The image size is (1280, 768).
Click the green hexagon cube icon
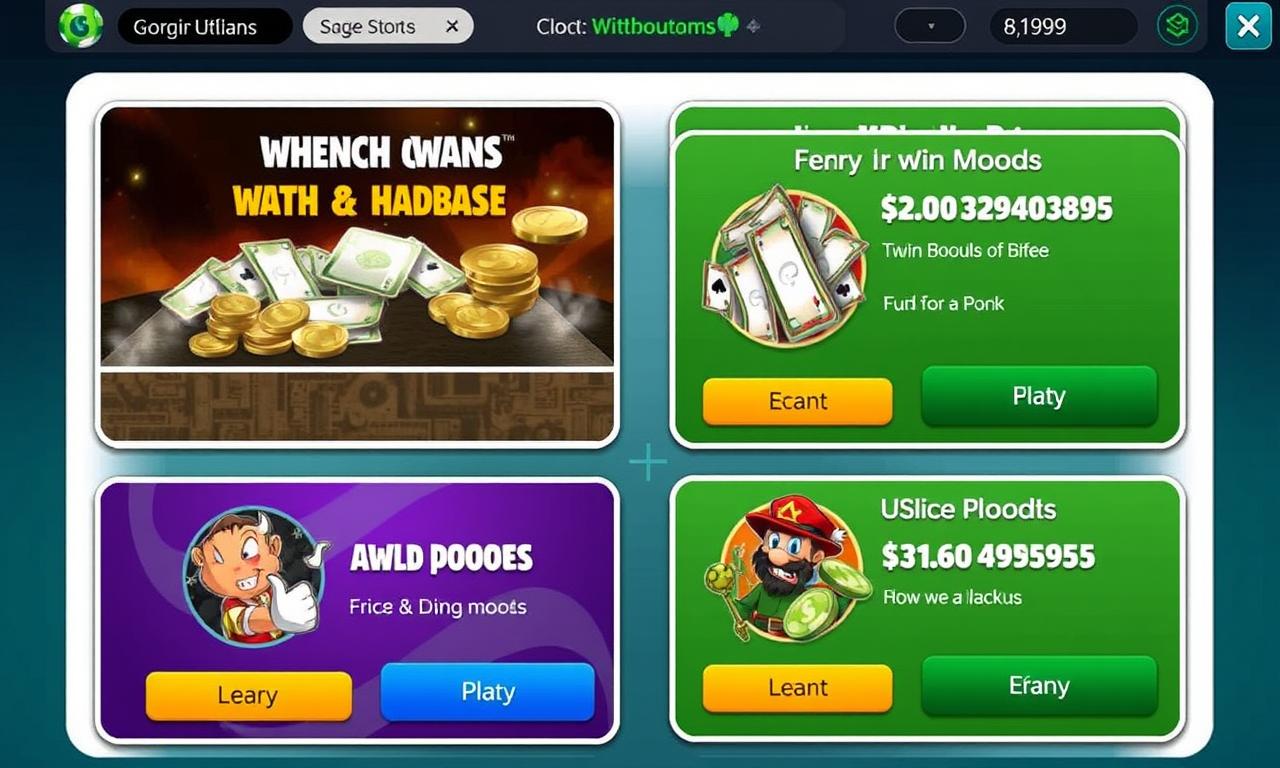[x=1177, y=26]
